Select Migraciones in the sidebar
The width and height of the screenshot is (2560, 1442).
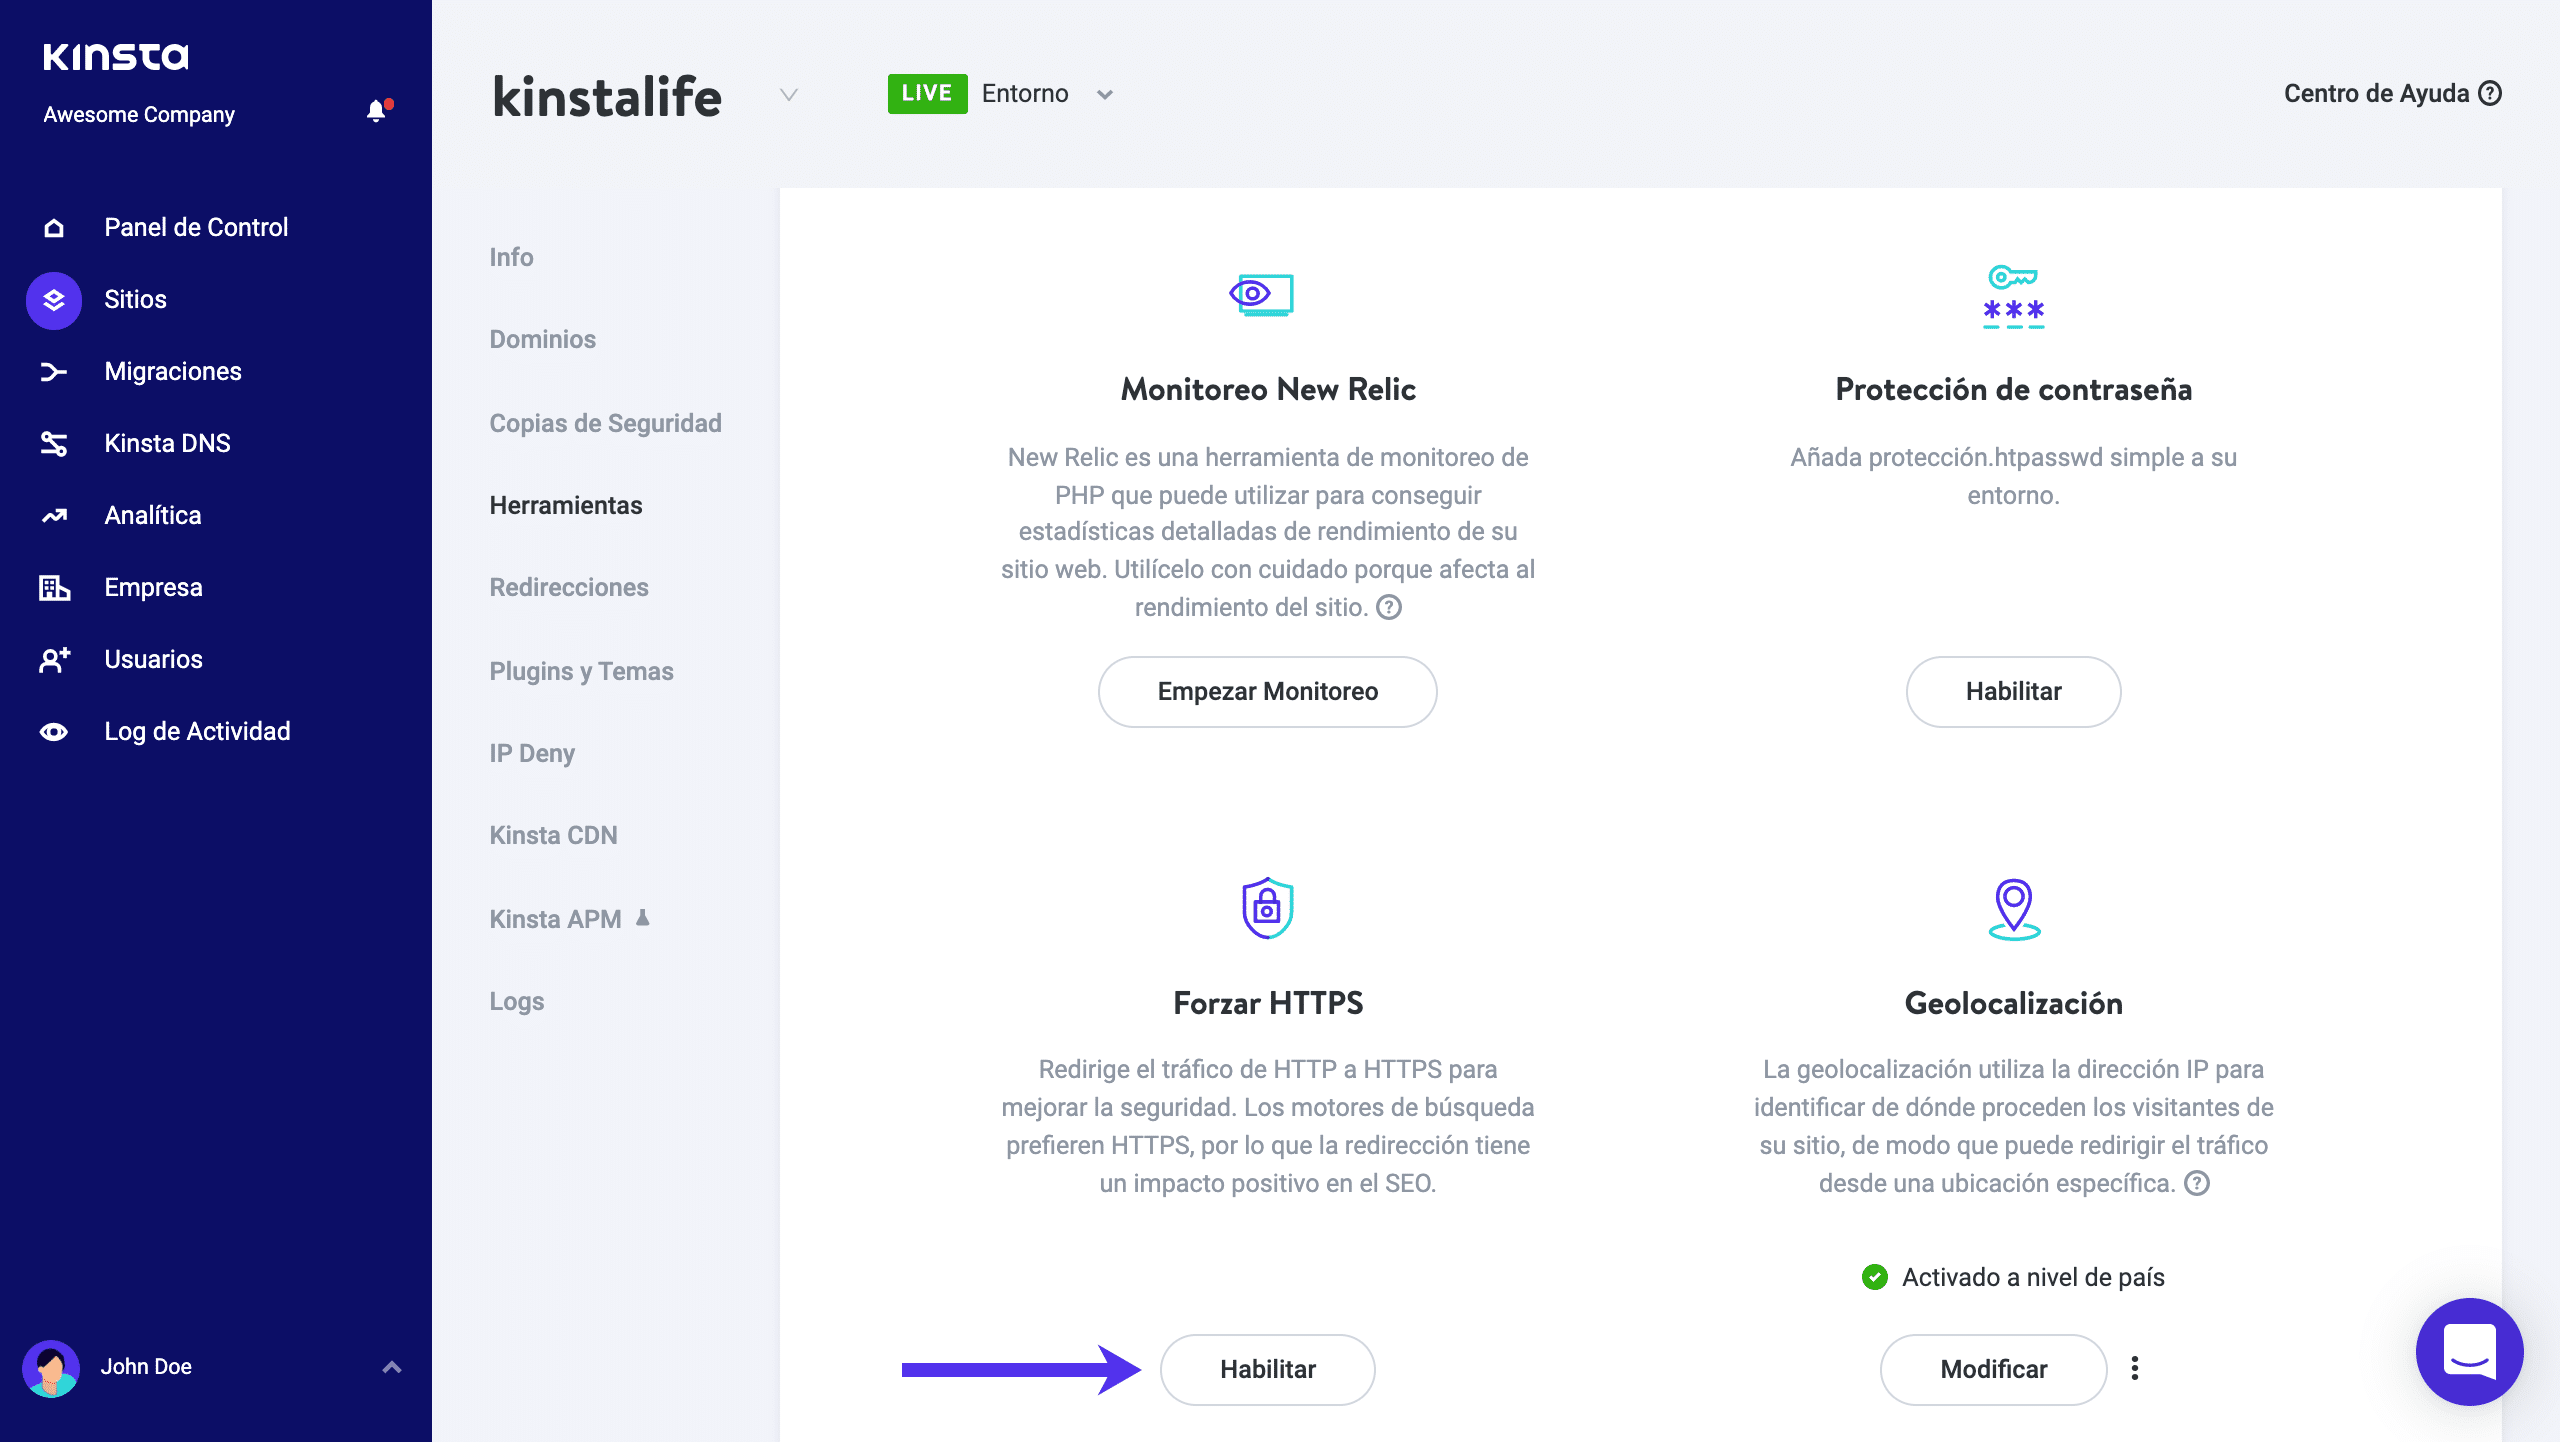(x=173, y=372)
